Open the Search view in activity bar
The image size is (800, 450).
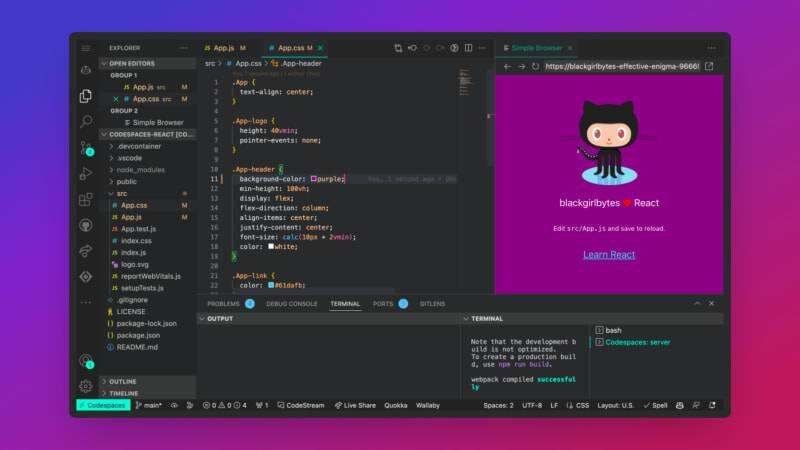[x=86, y=122]
